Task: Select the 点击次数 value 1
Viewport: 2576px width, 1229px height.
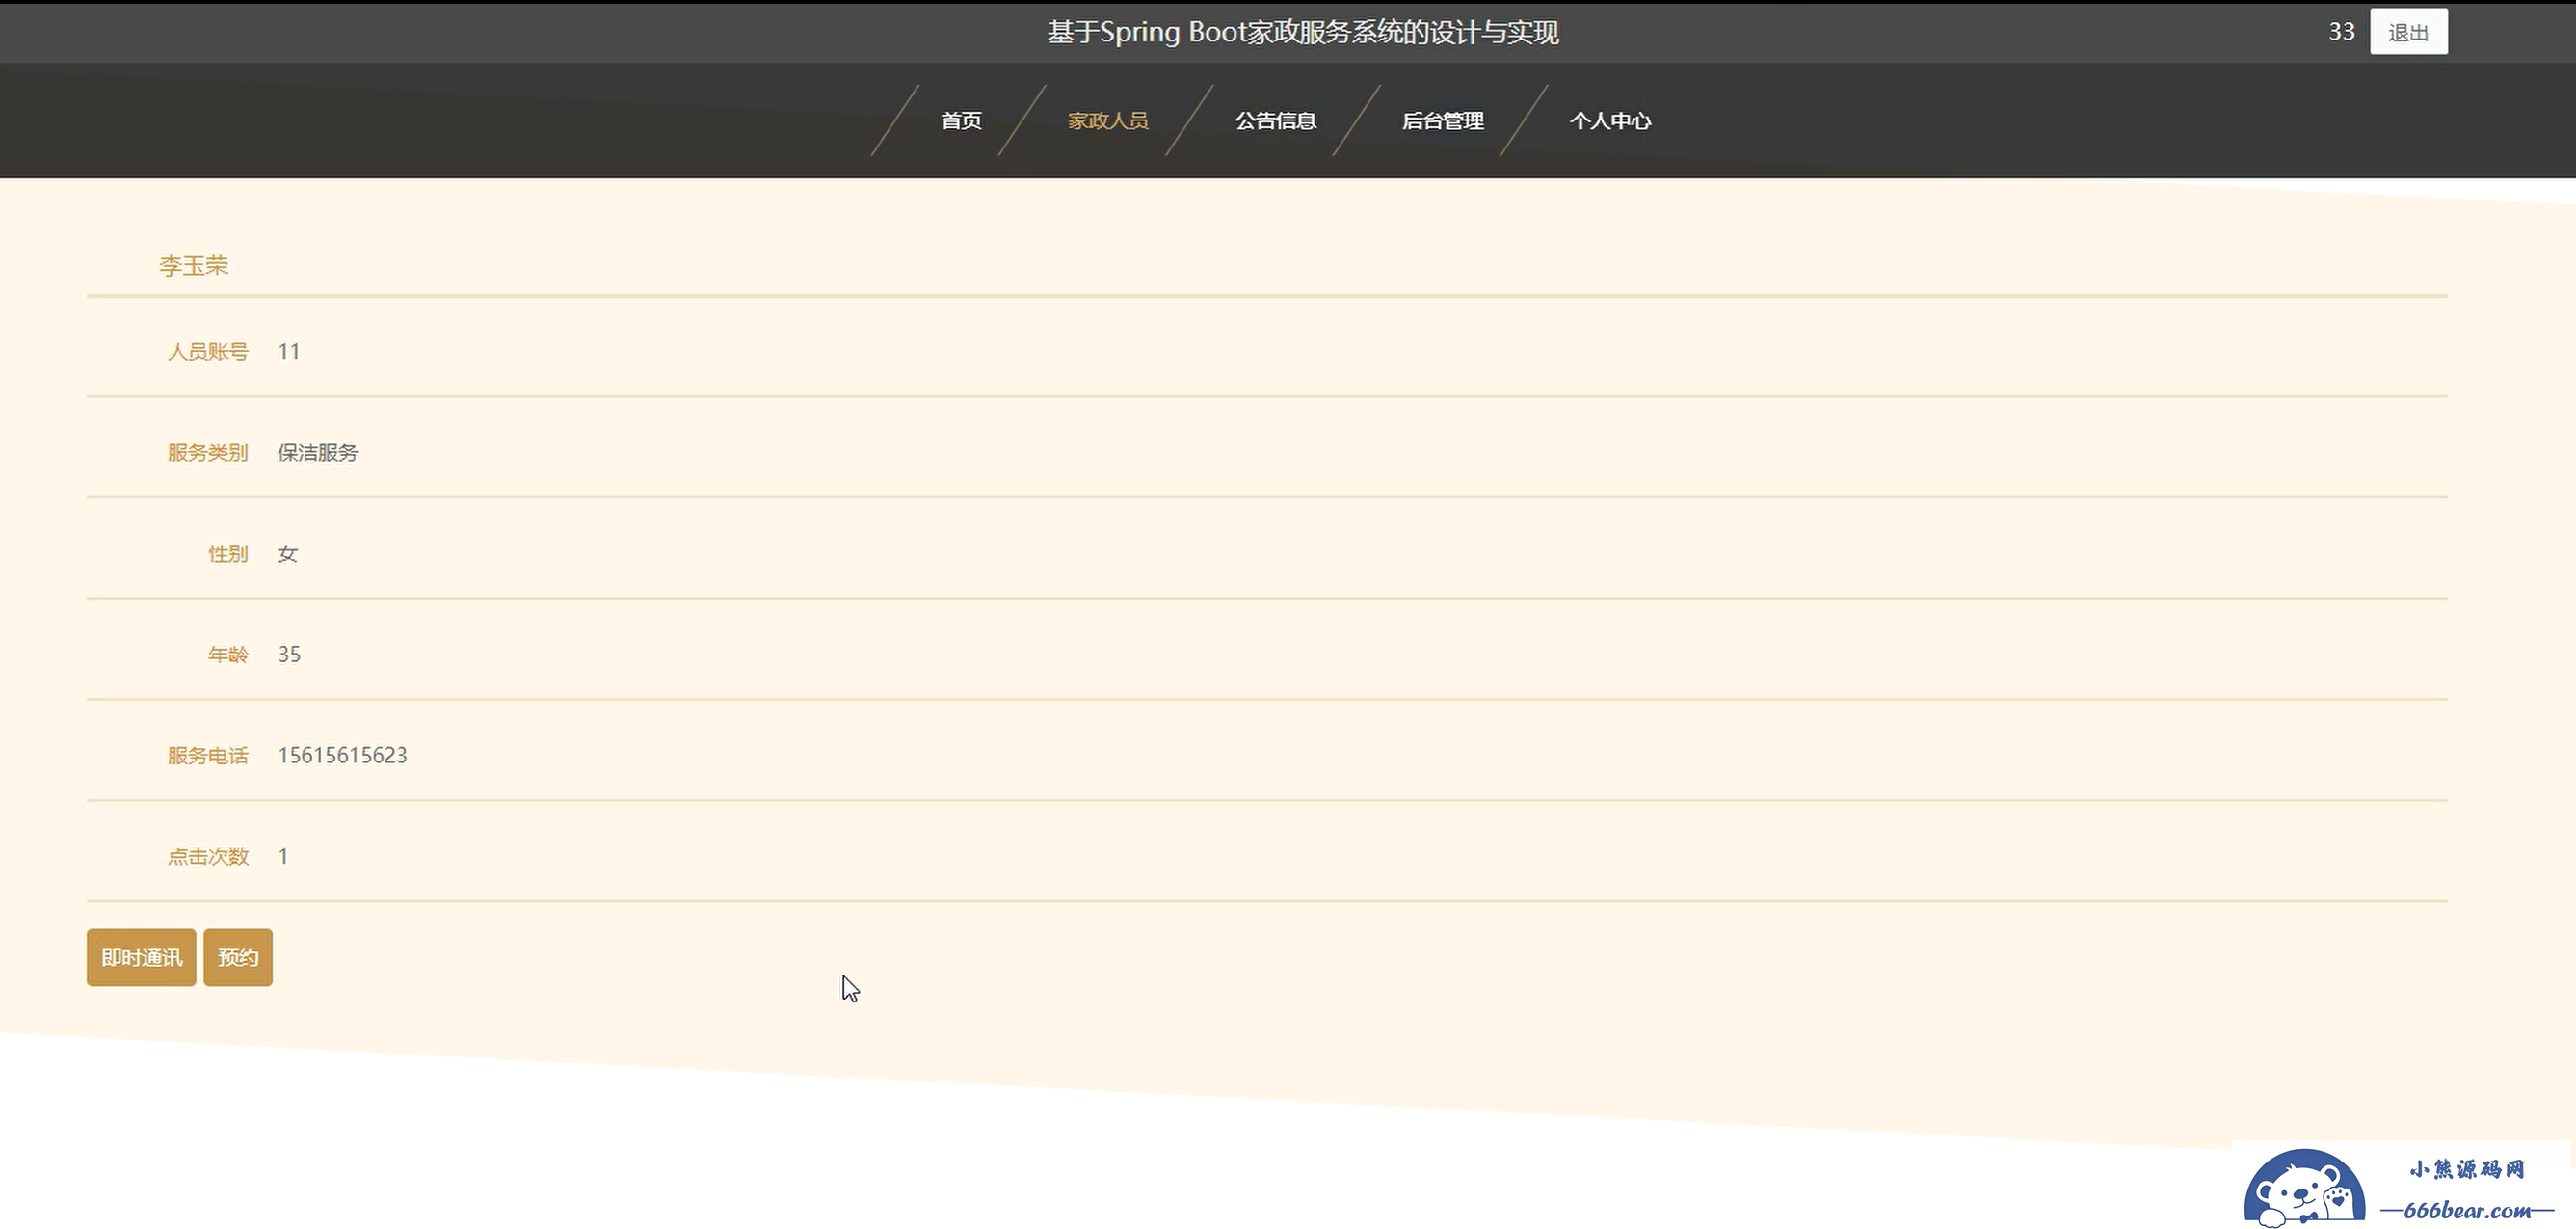Action: [283, 856]
